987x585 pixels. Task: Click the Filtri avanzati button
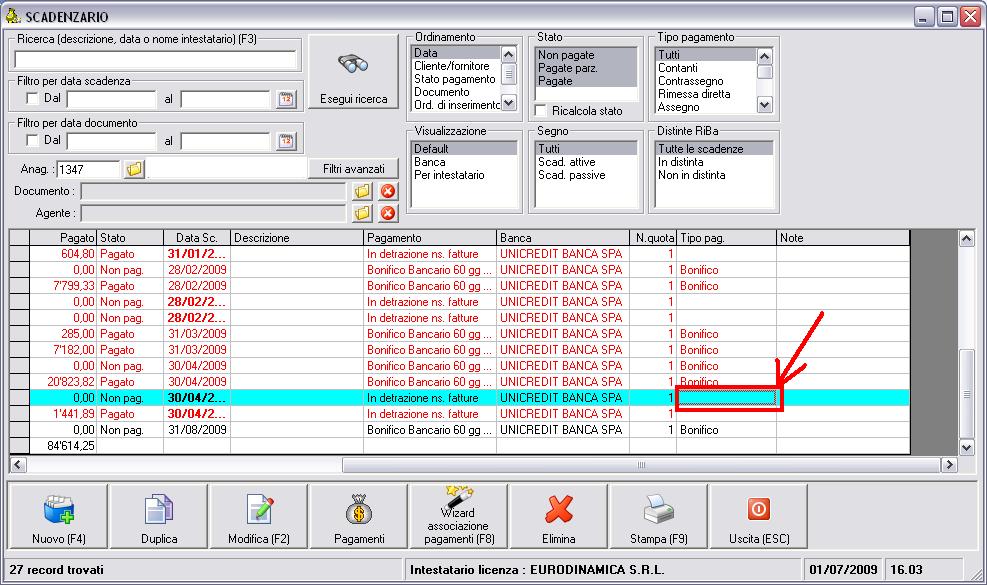353,169
